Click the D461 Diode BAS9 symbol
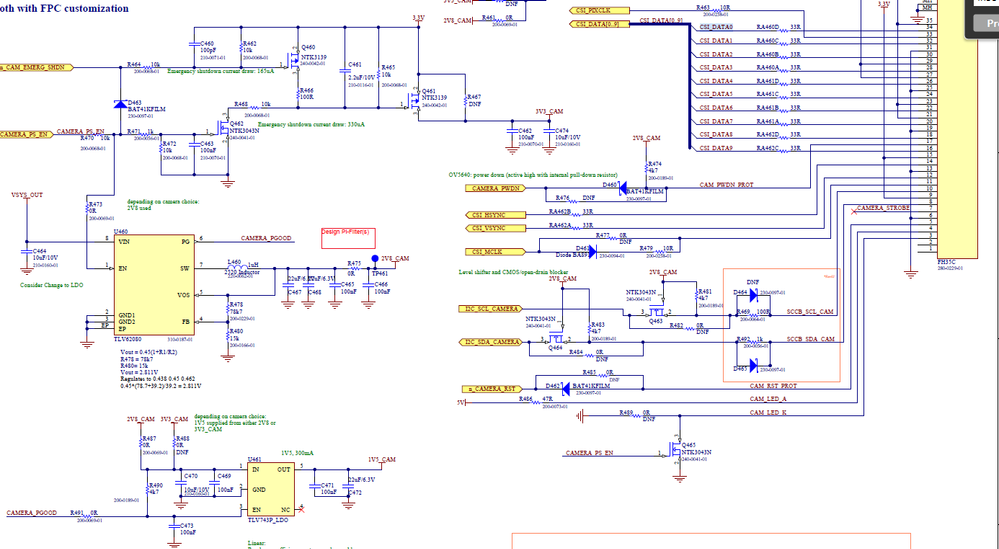This screenshot has width=999, height=549. 592,252
